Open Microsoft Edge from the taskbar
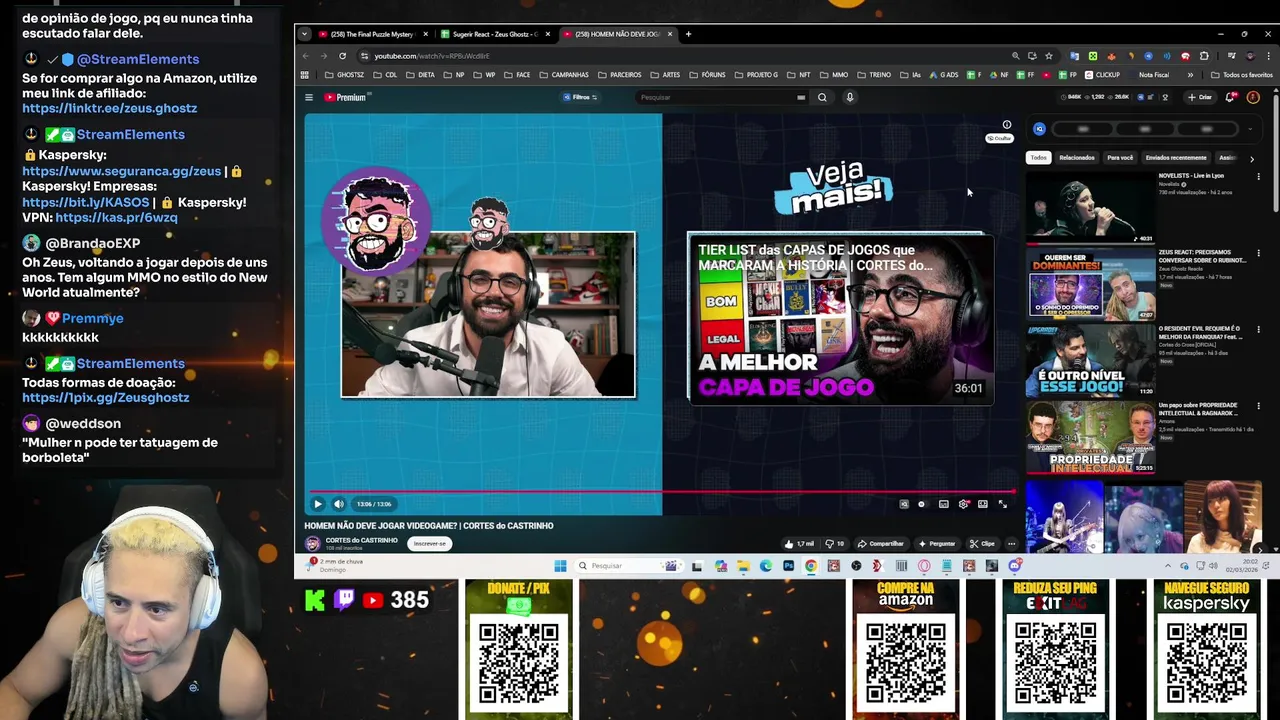 pos(766,566)
